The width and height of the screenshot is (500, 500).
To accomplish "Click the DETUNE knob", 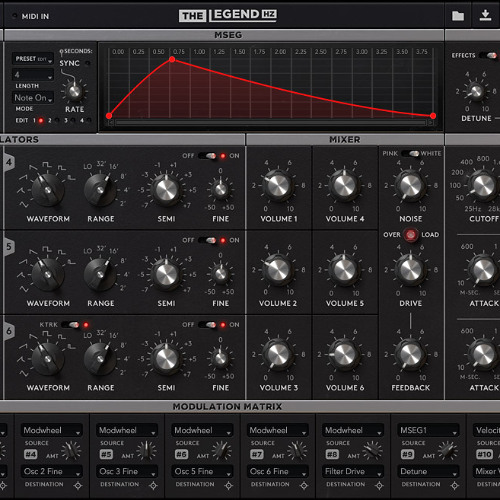I will tap(476, 91).
